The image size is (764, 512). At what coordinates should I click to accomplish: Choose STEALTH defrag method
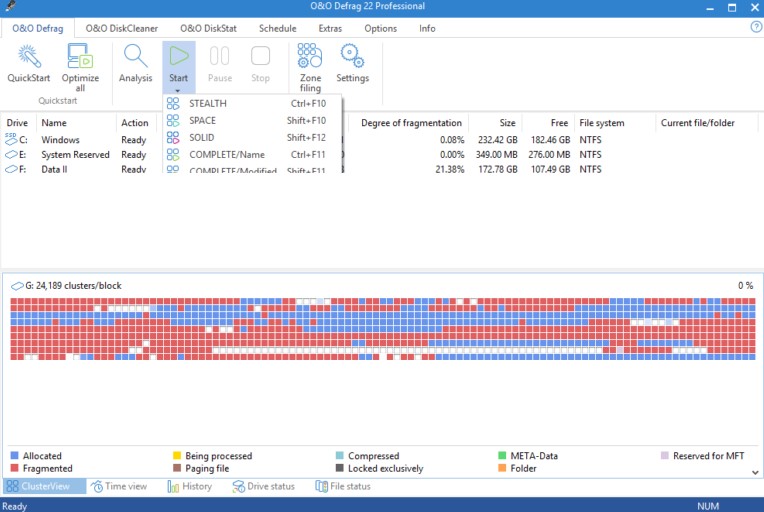pyautogui.click(x=253, y=103)
